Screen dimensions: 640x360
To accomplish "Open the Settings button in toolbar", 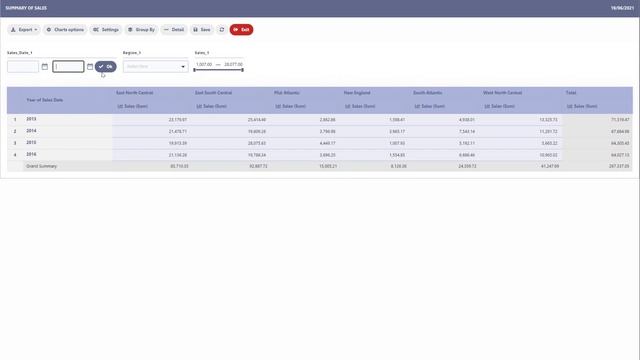I will tap(106, 30).
